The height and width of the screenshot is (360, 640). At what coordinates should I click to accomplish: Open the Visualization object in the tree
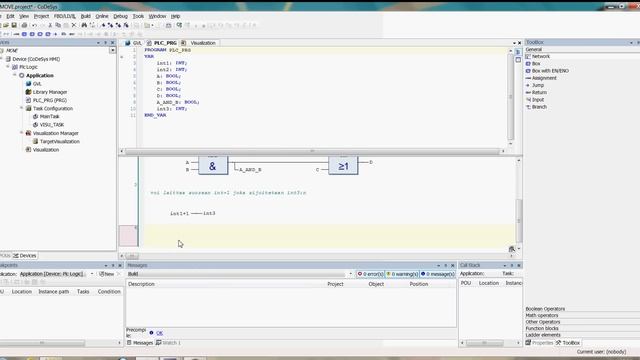tap(46, 150)
